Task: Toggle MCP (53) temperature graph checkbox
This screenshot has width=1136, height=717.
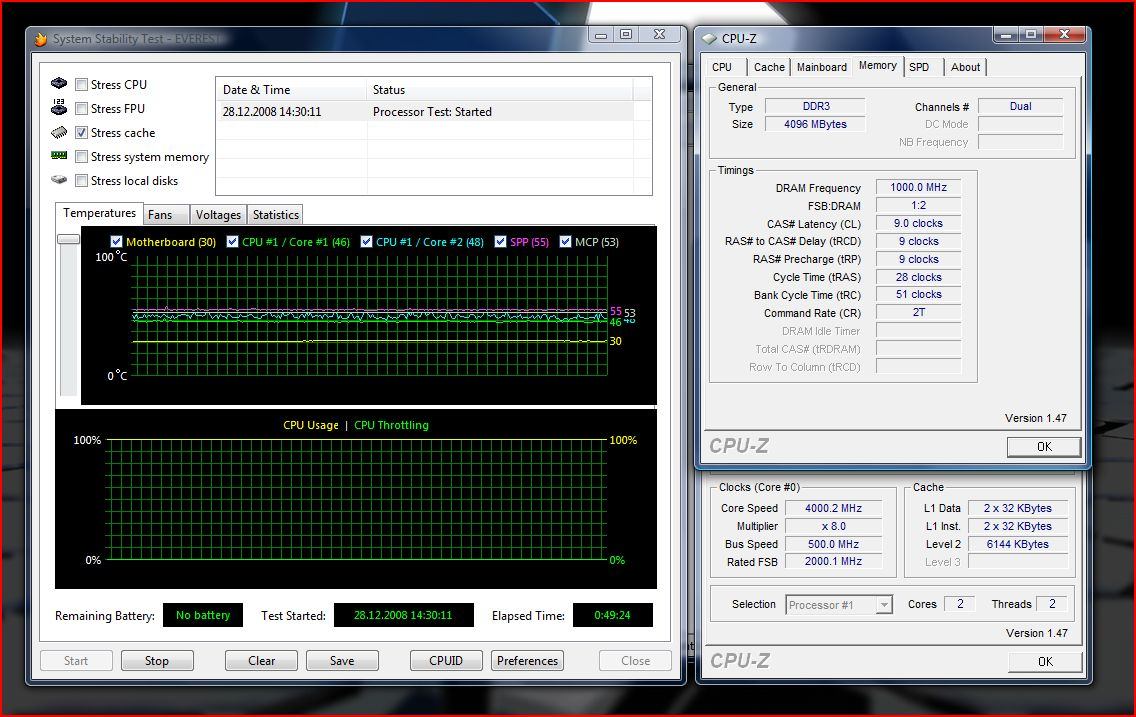Action: click(x=566, y=242)
